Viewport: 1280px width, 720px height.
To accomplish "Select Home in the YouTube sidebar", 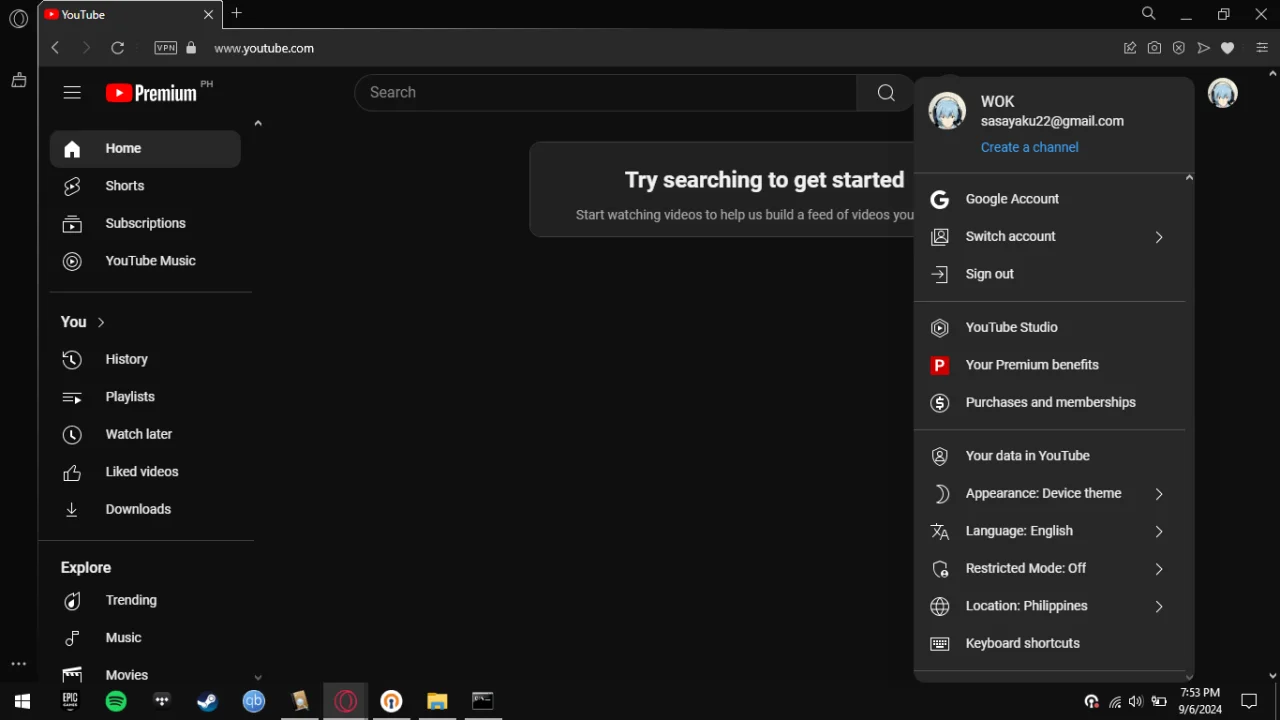I will click(x=145, y=149).
